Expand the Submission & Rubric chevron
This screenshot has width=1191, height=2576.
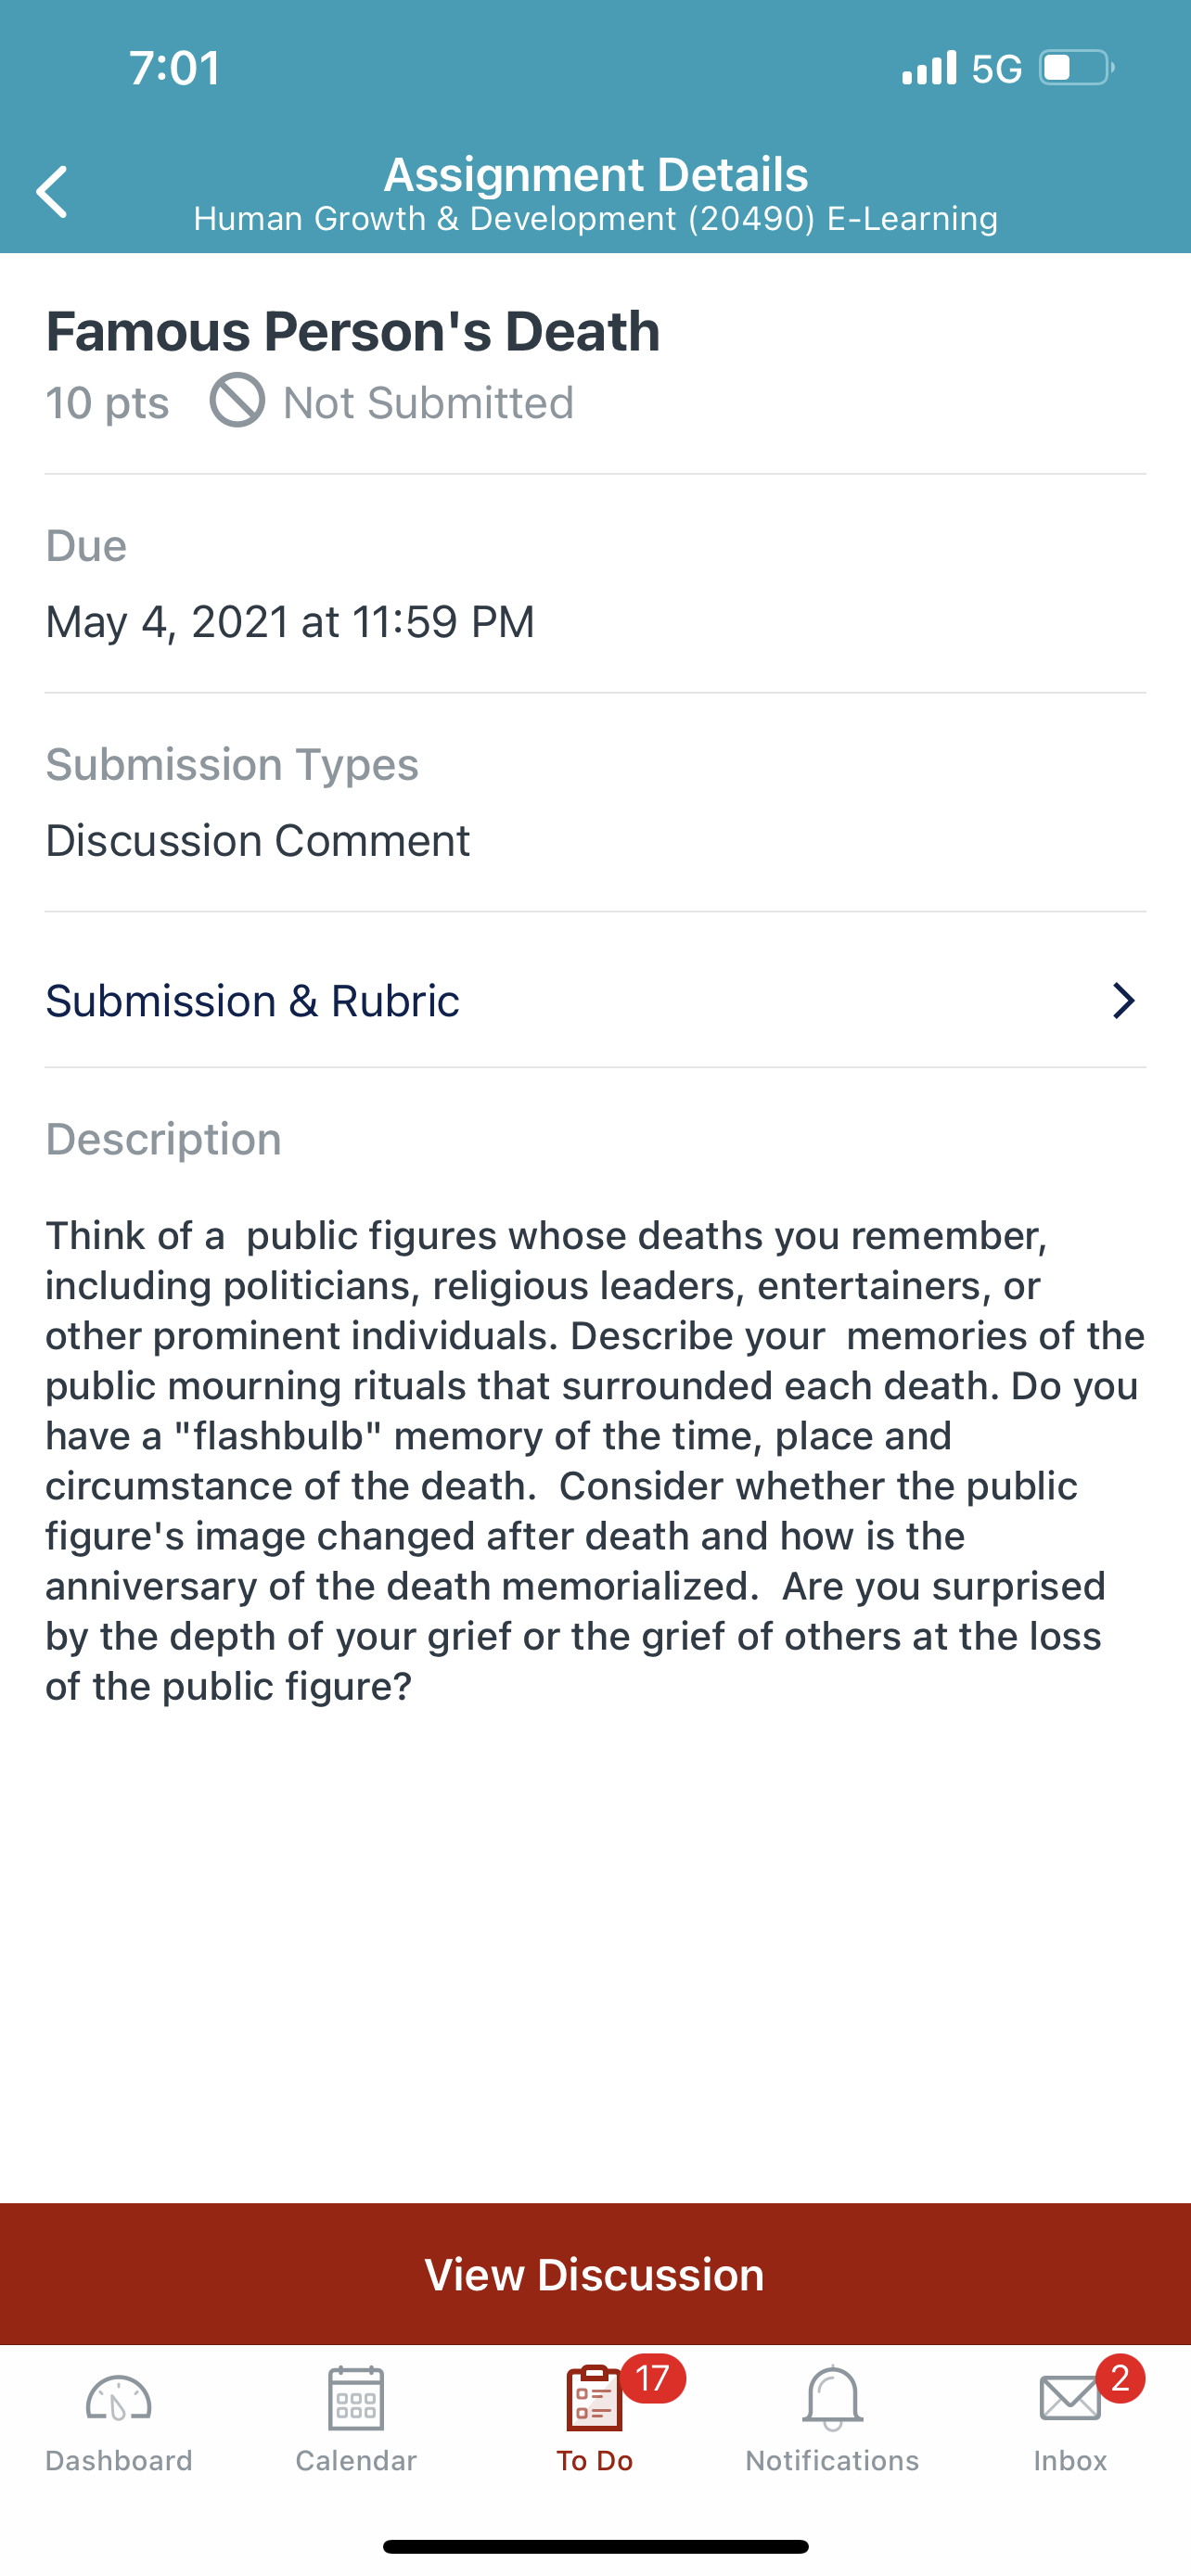[x=1124, y=1000]
